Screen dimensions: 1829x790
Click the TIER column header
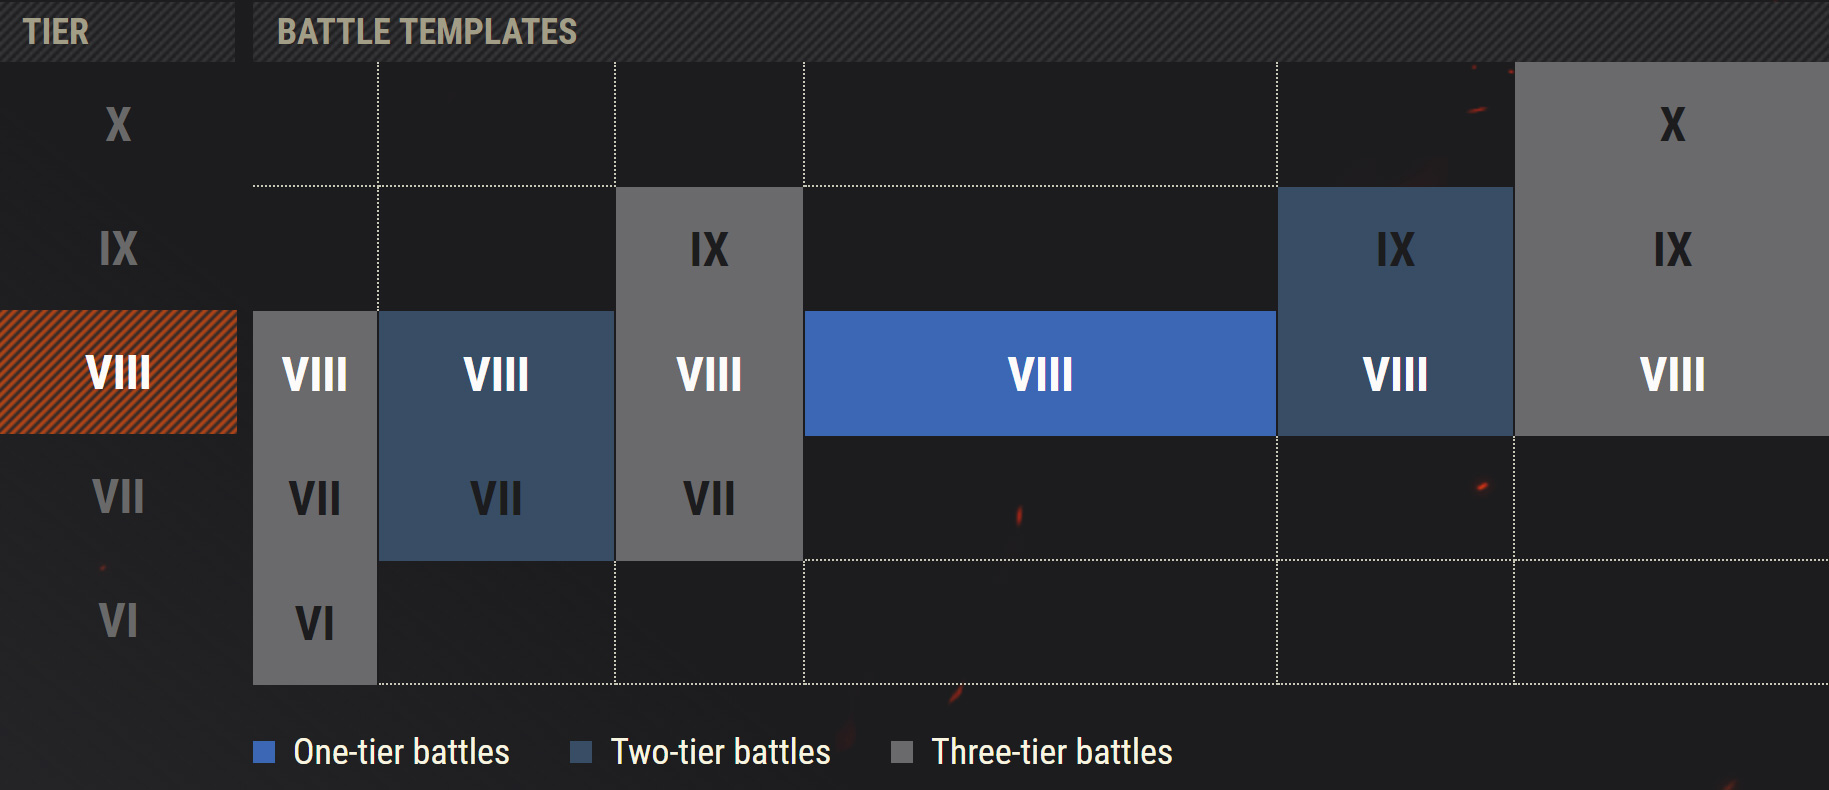click(56, 31)
